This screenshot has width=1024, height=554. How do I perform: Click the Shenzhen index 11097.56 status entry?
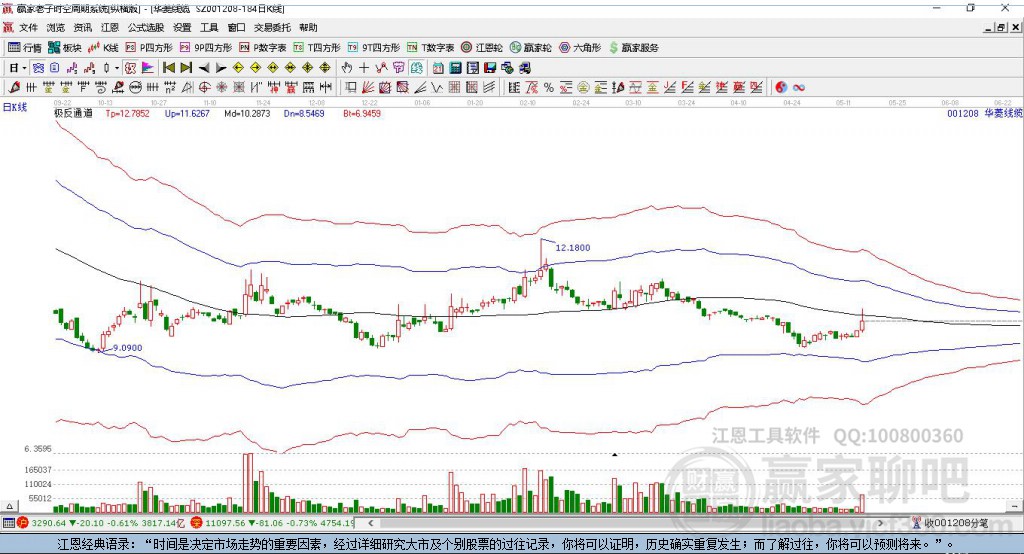274,523
